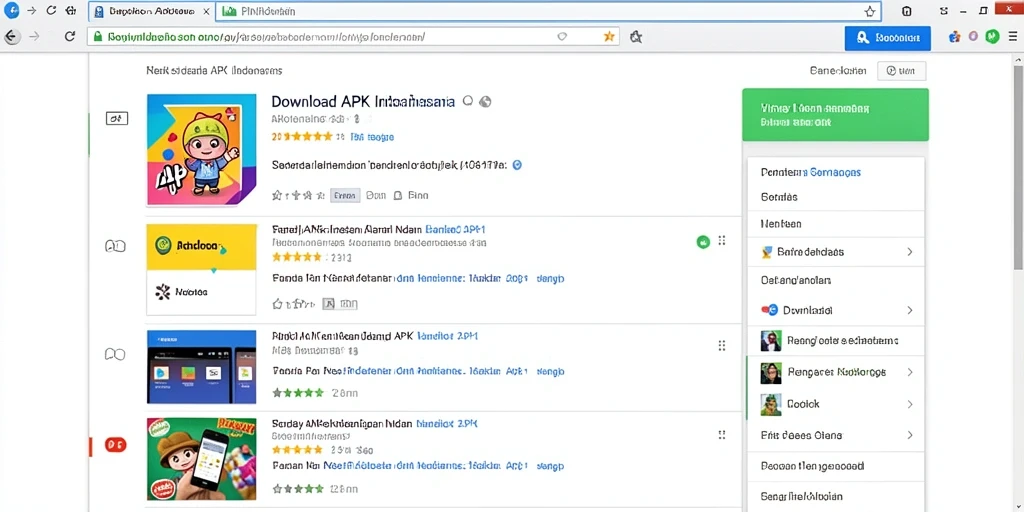
Task: Click the large green Vimay button
Action: pyautogui.click(x=835, y=115)
